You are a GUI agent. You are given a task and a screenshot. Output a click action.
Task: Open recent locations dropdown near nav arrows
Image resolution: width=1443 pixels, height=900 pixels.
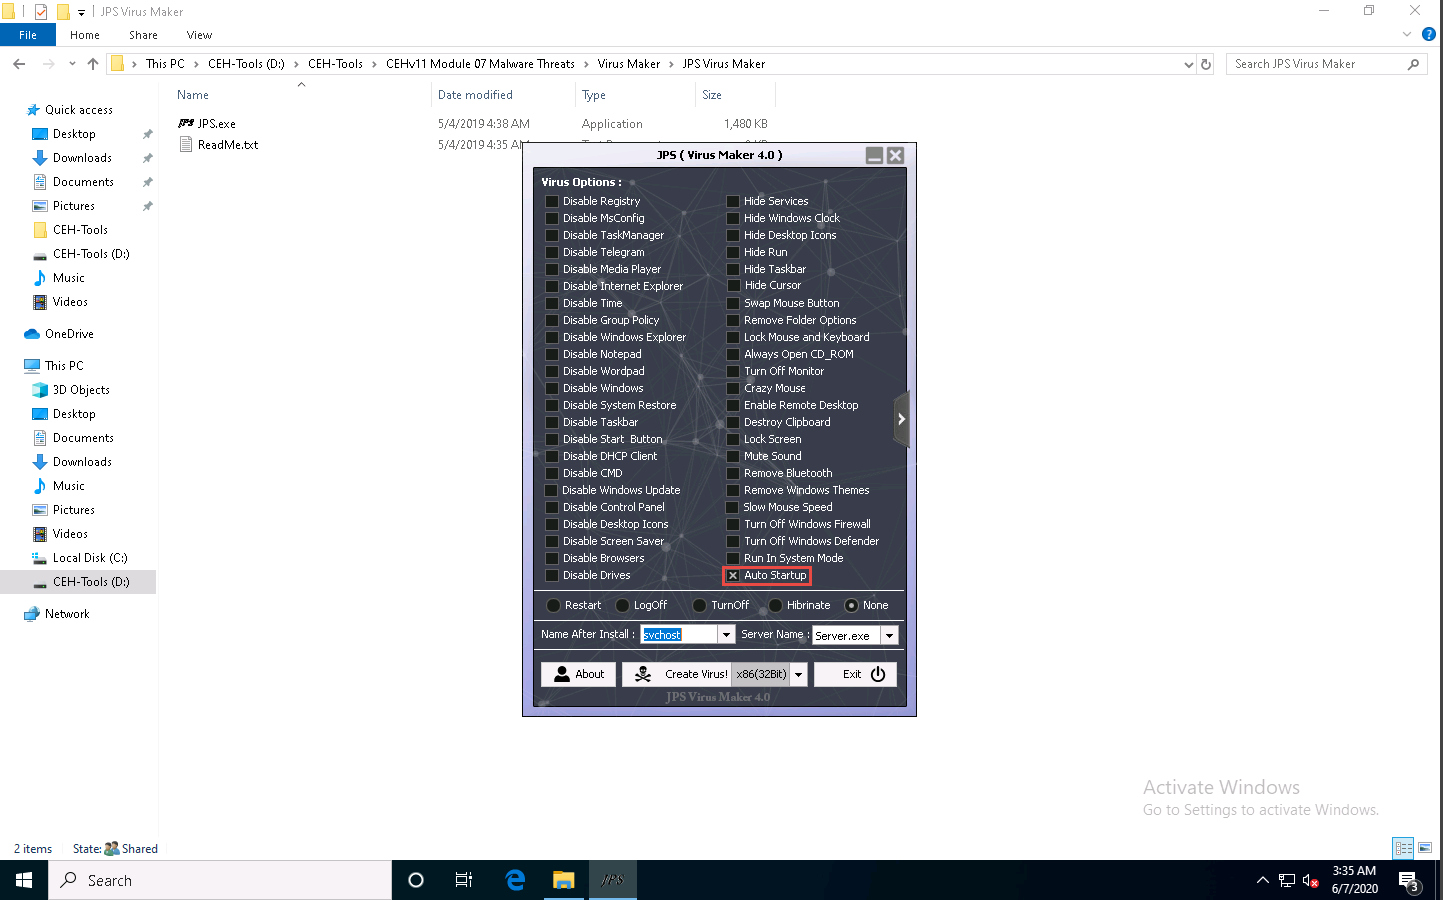click(72, 64)
